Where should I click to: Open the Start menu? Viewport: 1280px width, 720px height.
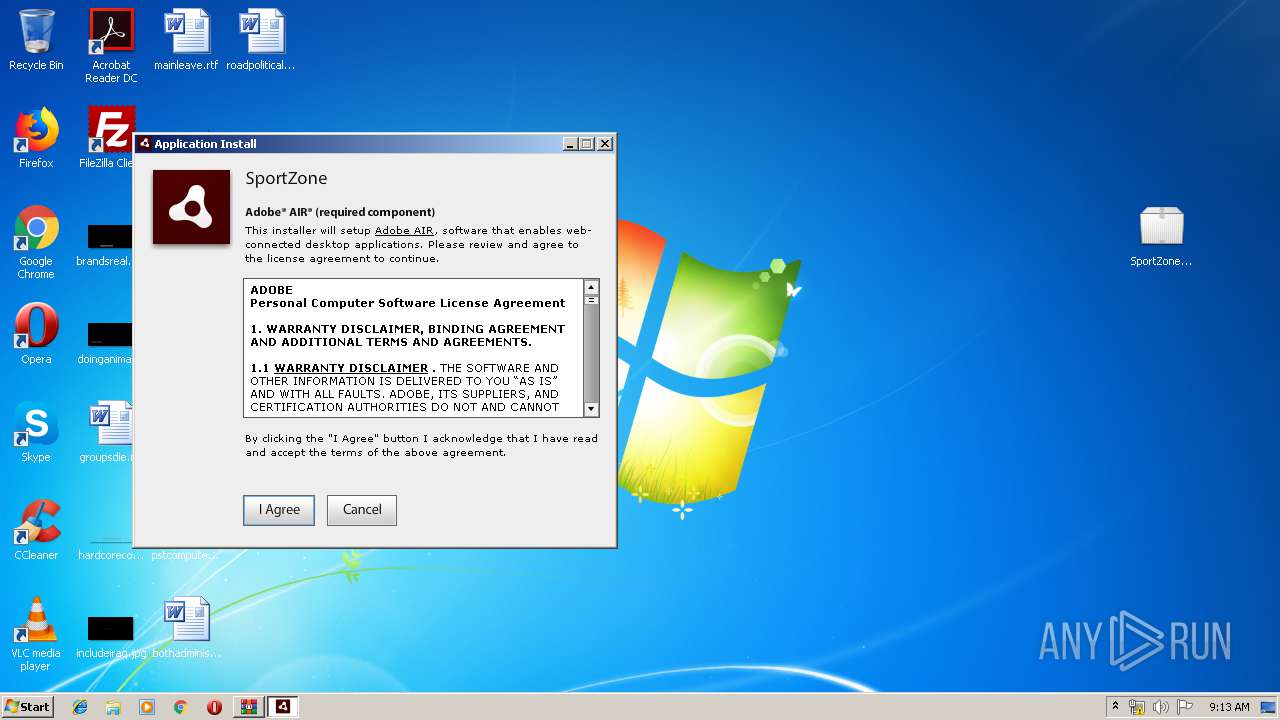click(28, 707)
